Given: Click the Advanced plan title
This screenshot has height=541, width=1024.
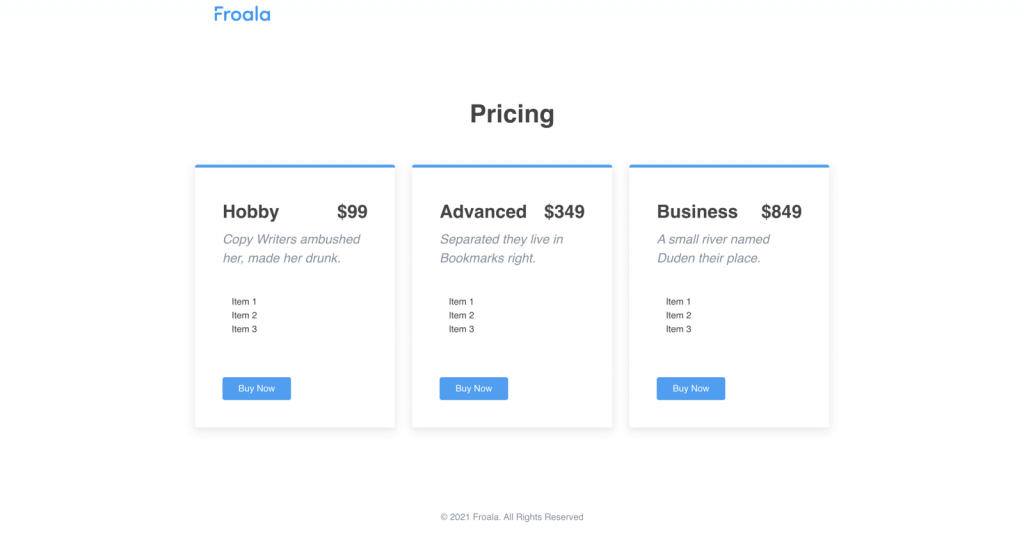Looking at the screenshot, I should [x=483, y=212].
